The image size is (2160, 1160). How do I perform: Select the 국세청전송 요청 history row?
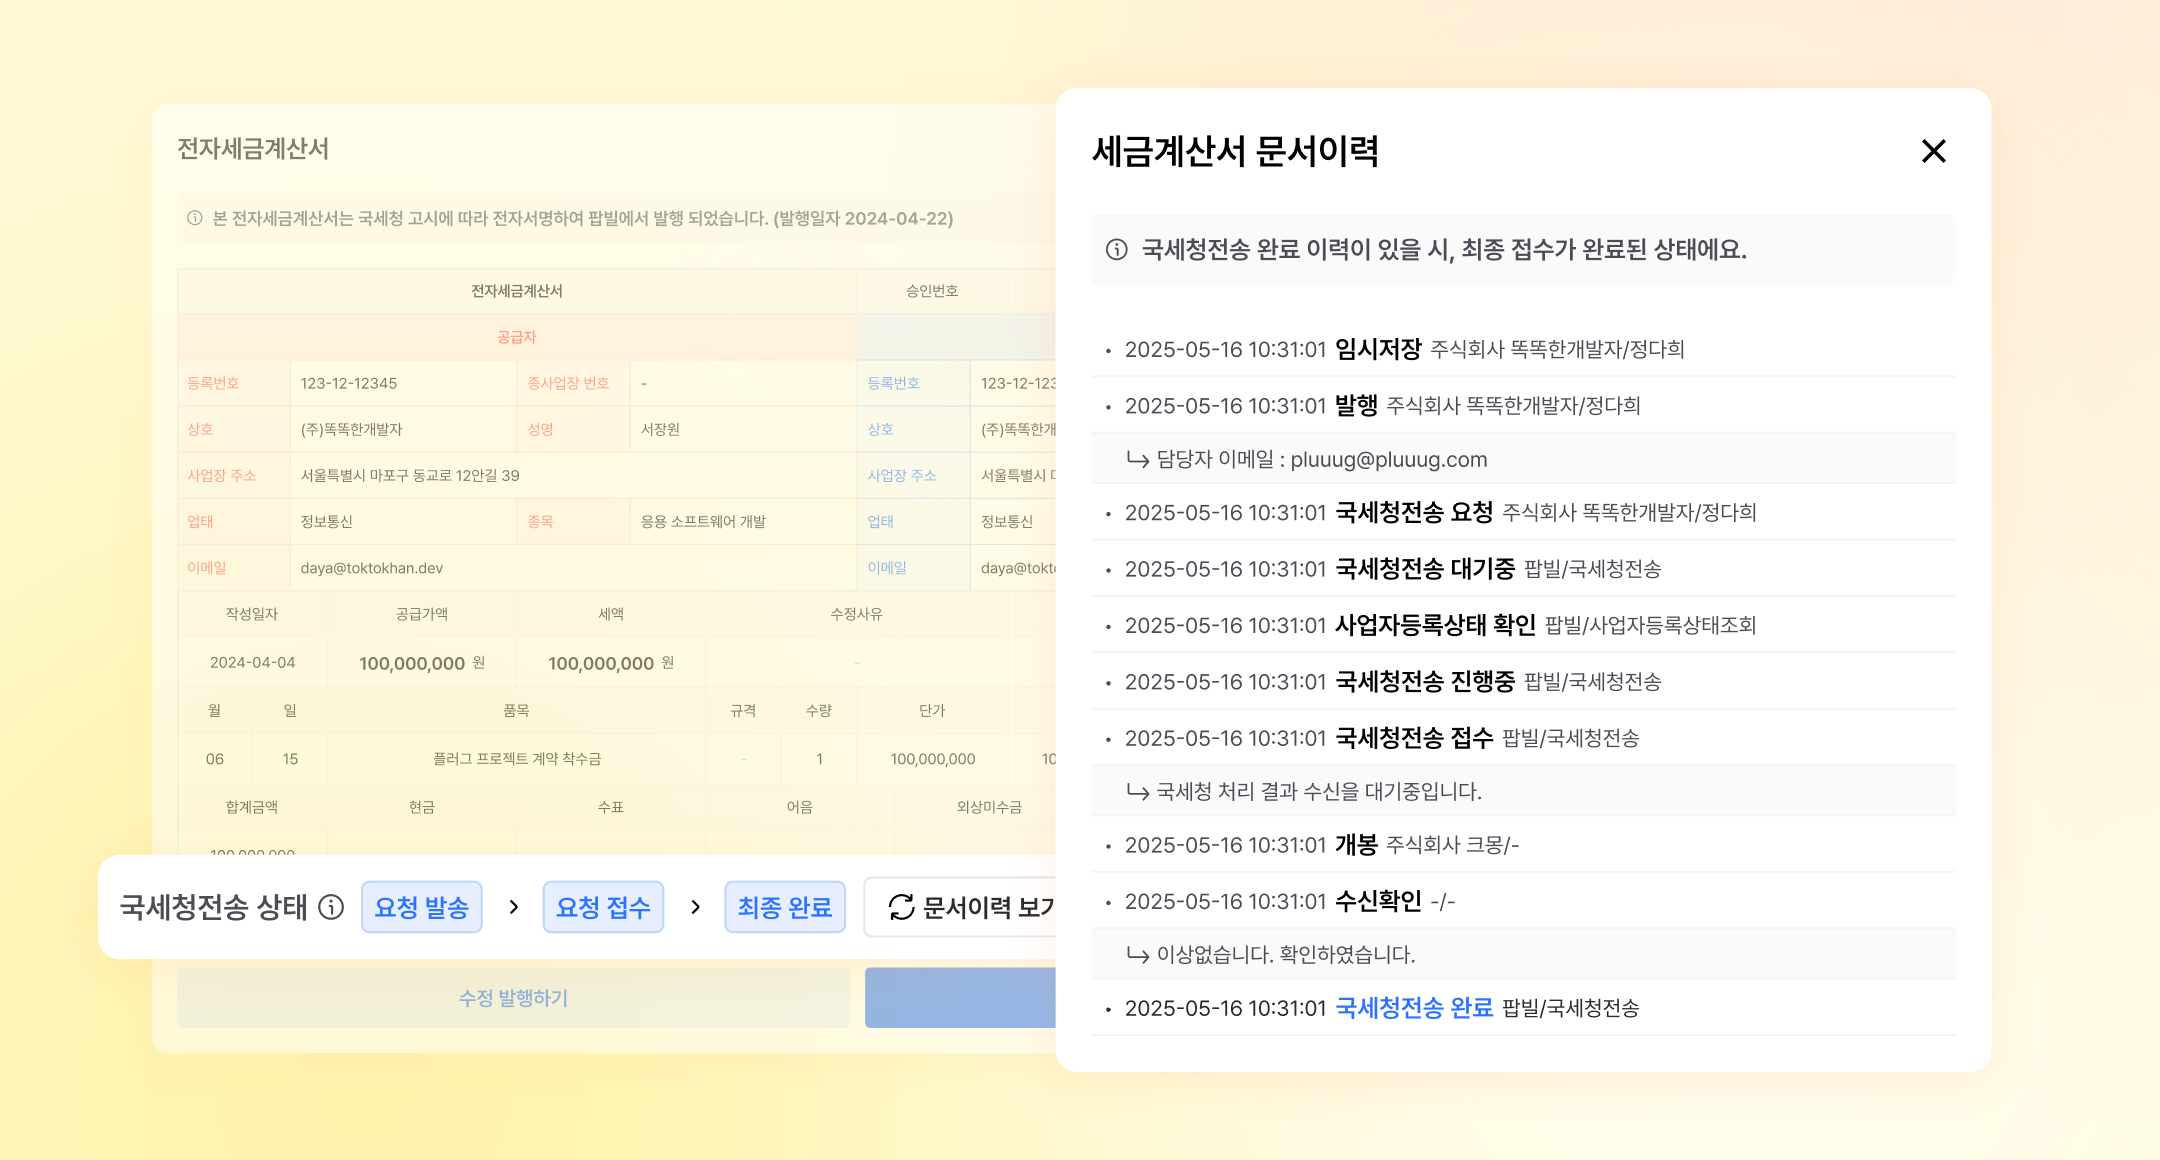click(1413, 512)
